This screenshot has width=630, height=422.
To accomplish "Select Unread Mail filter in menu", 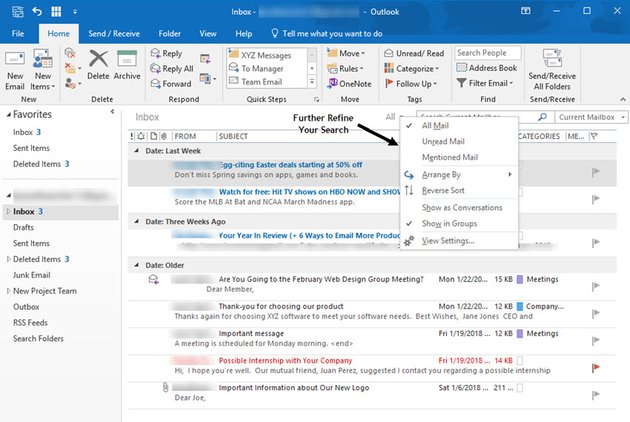I will [x=443, y=141].
